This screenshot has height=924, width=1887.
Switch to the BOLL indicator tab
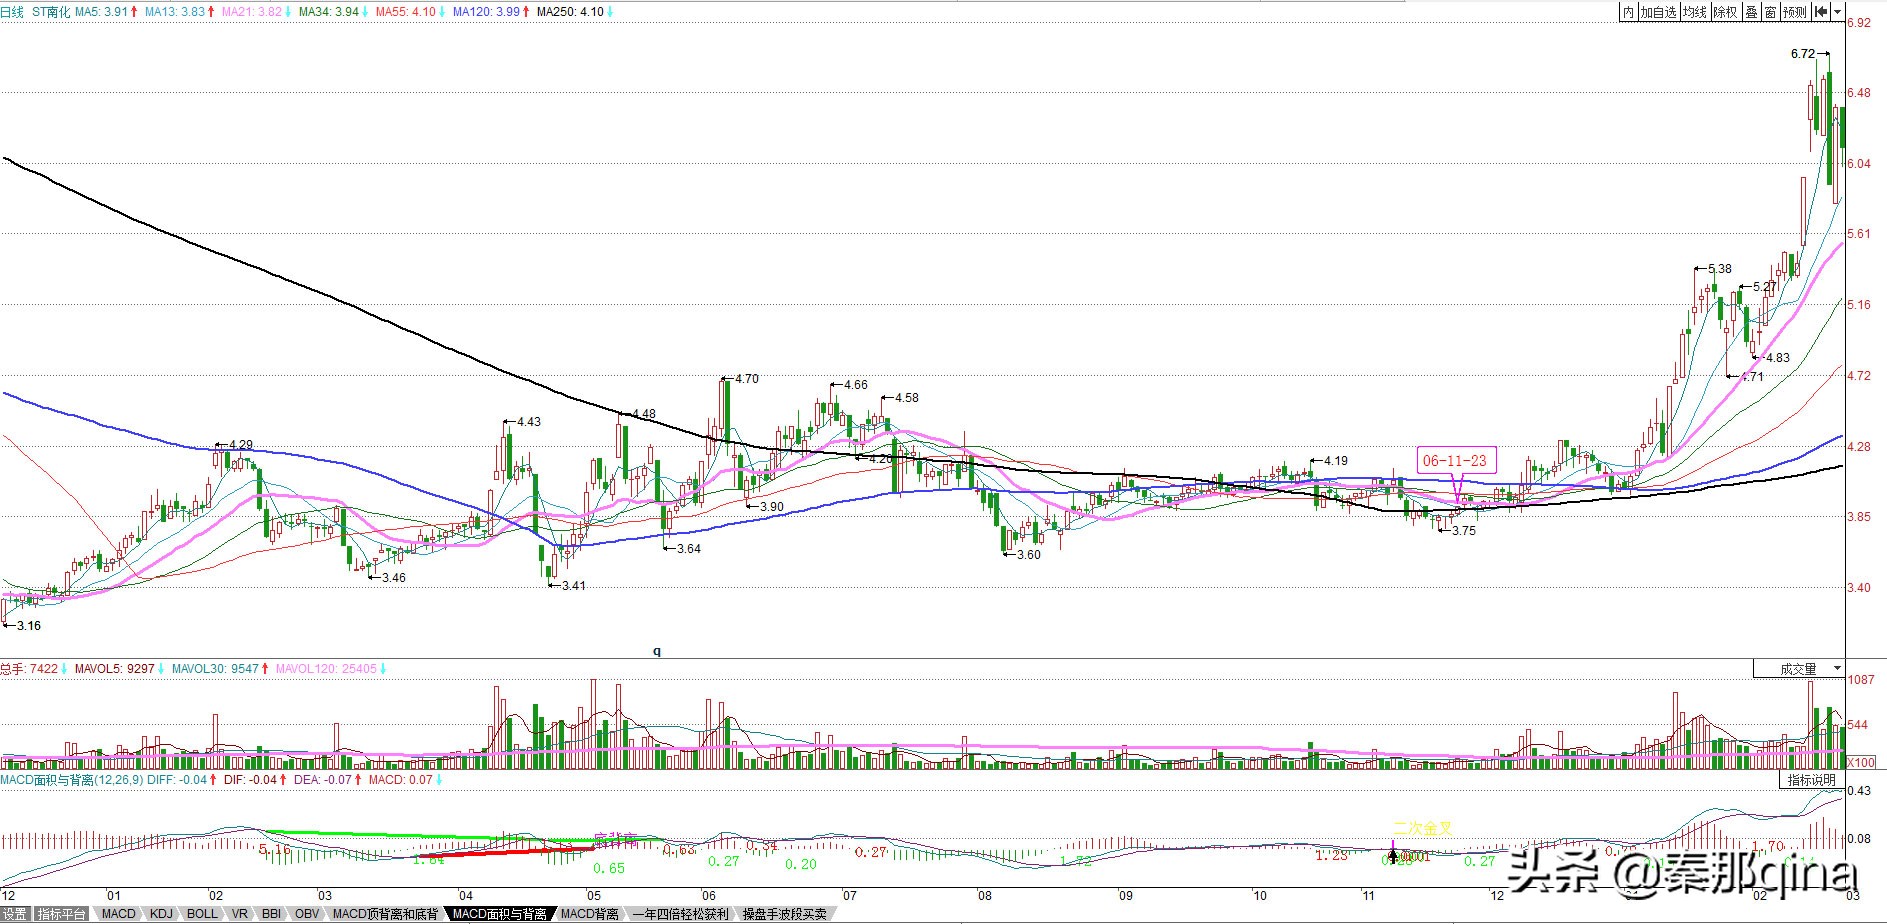point(203,914)
